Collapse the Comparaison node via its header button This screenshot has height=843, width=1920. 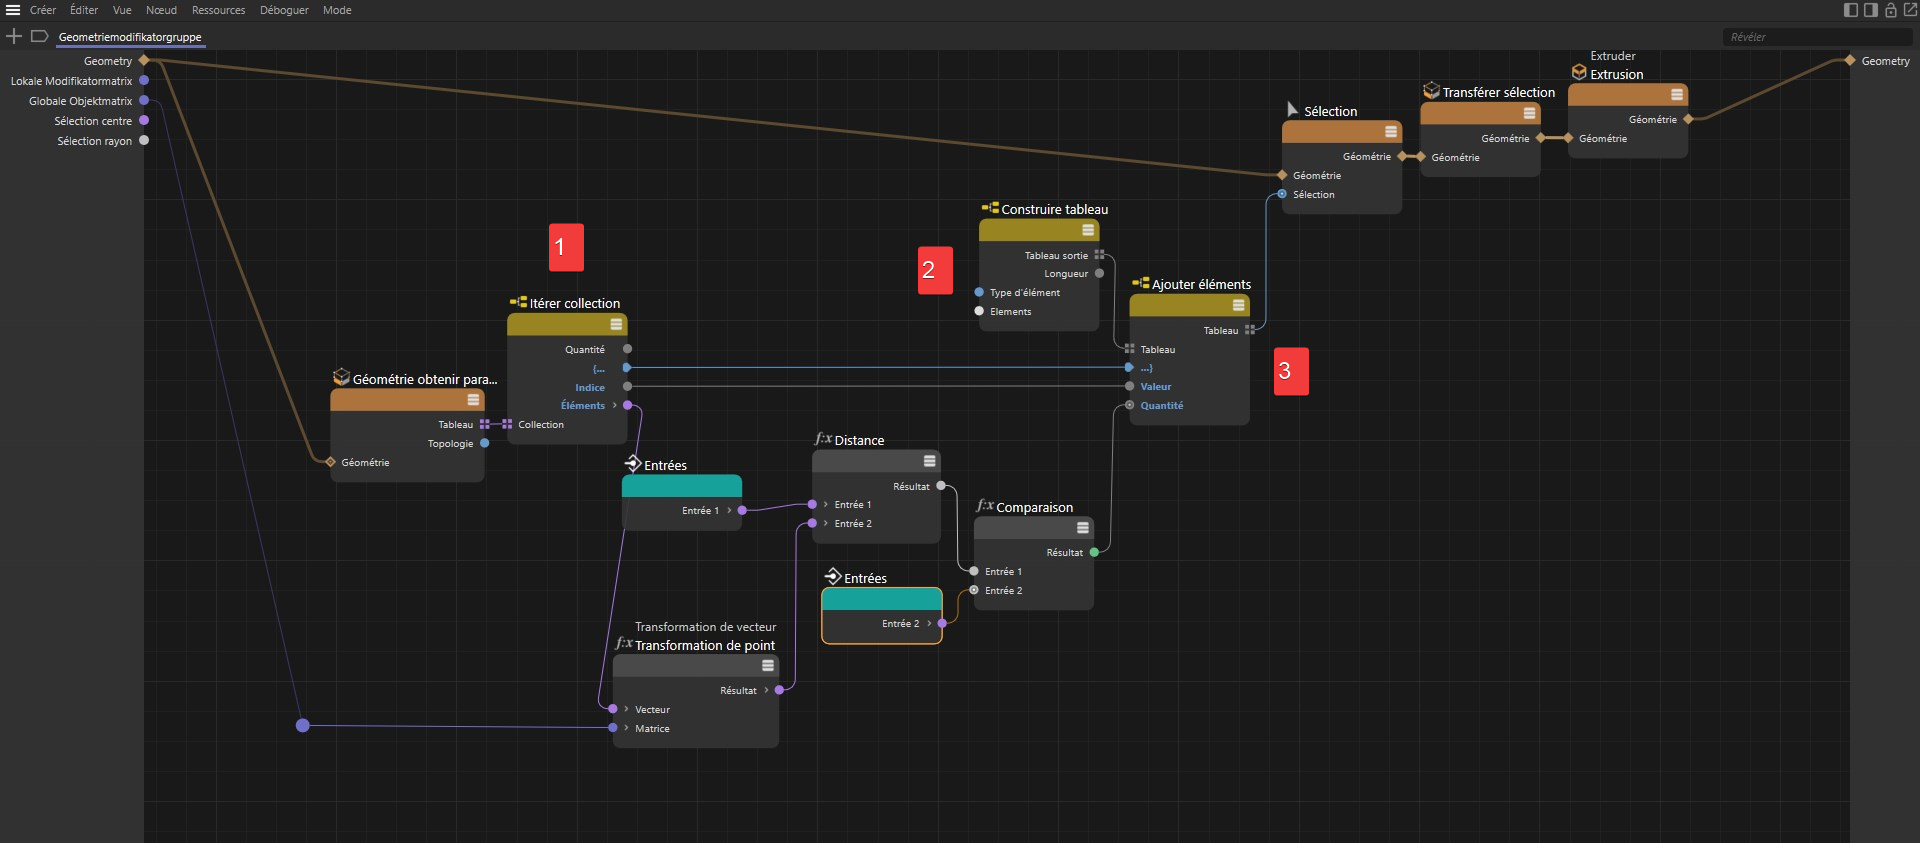1082,527
